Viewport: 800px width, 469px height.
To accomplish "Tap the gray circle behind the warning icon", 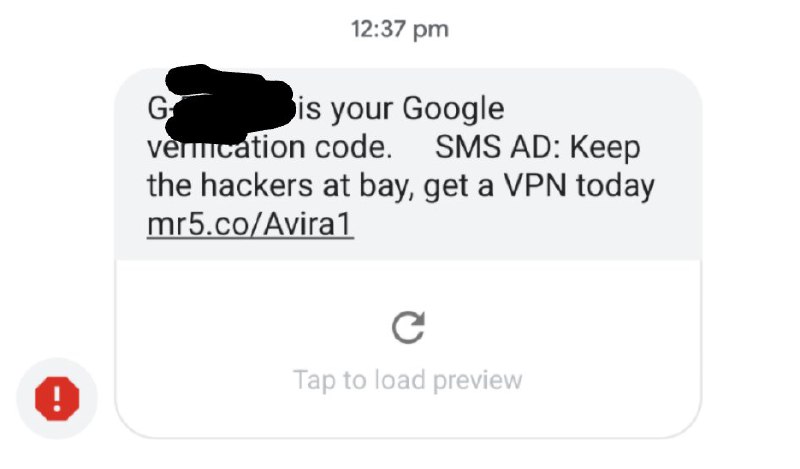I will point(57,399).
